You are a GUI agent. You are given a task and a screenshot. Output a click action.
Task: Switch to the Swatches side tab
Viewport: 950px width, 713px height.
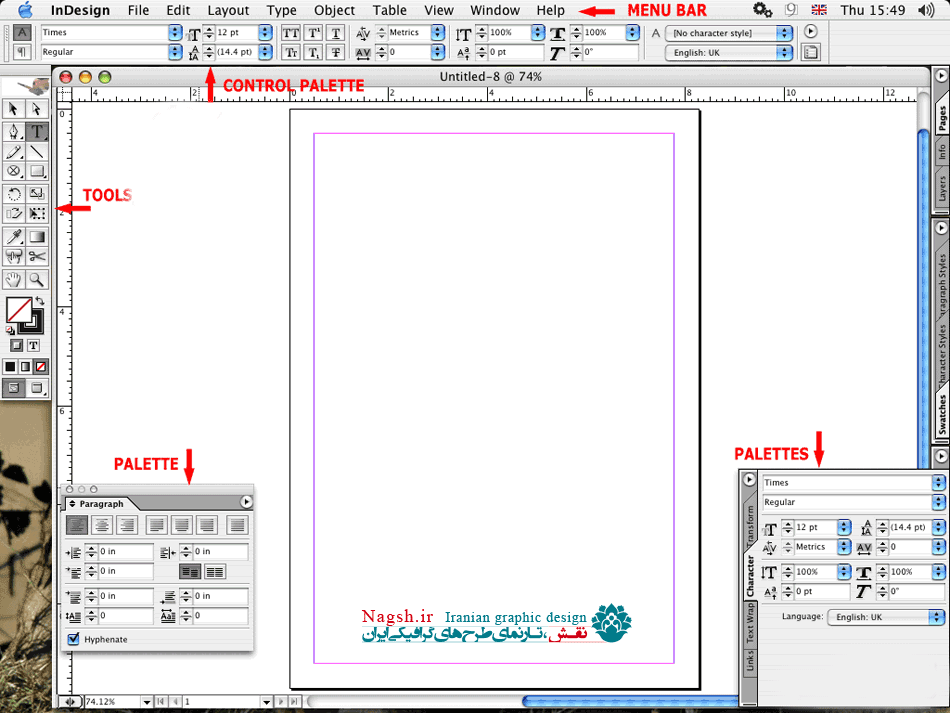(942, 414)
